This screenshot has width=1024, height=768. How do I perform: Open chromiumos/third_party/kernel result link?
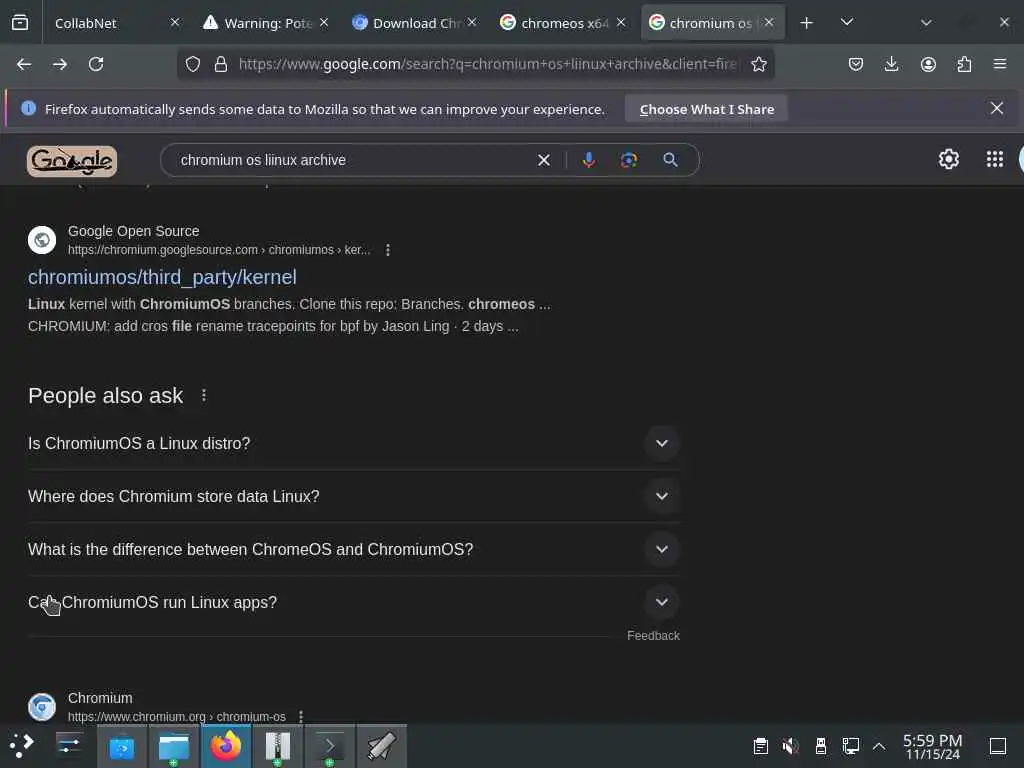pos(162,277)
